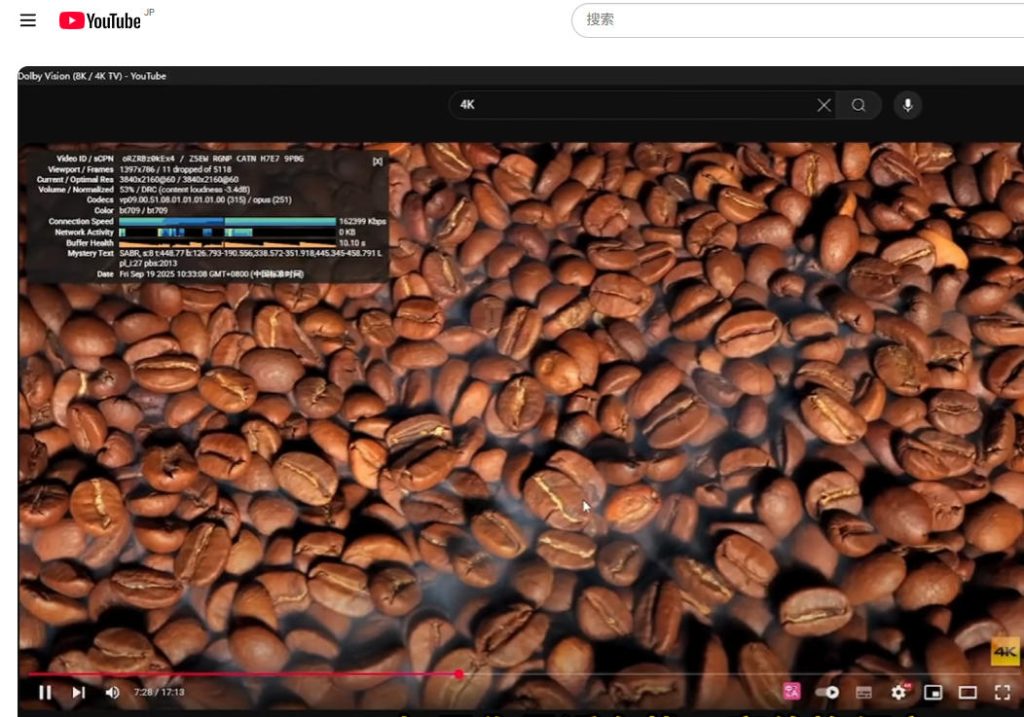
Task: Click the '3840x2160@60 / 3840x2160@60' resolution value
Action: pyautogui.click(x=179, y=180)
